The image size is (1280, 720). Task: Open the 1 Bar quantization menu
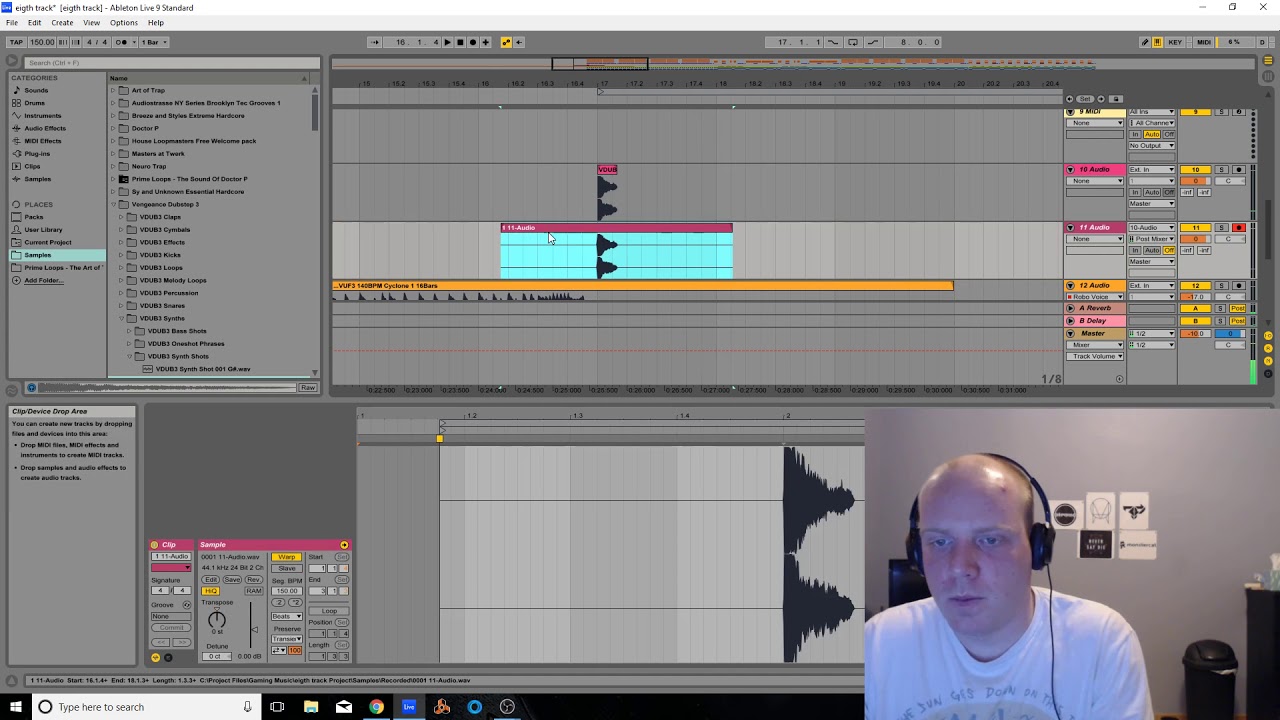[154, 42]
